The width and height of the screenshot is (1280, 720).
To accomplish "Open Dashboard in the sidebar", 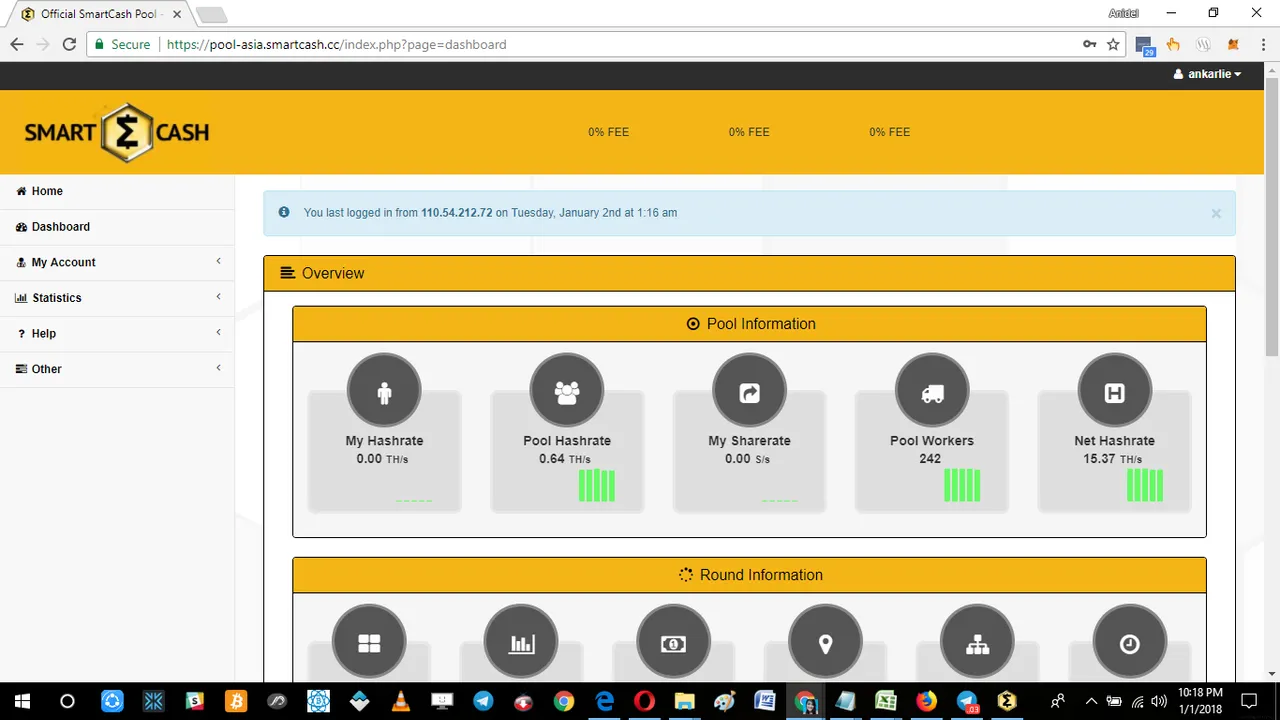I will [x=117, y=227].
